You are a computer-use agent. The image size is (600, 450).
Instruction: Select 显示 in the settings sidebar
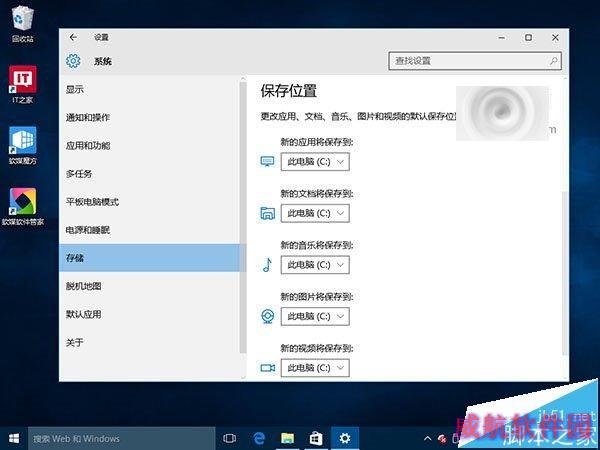tap(149, 90)
